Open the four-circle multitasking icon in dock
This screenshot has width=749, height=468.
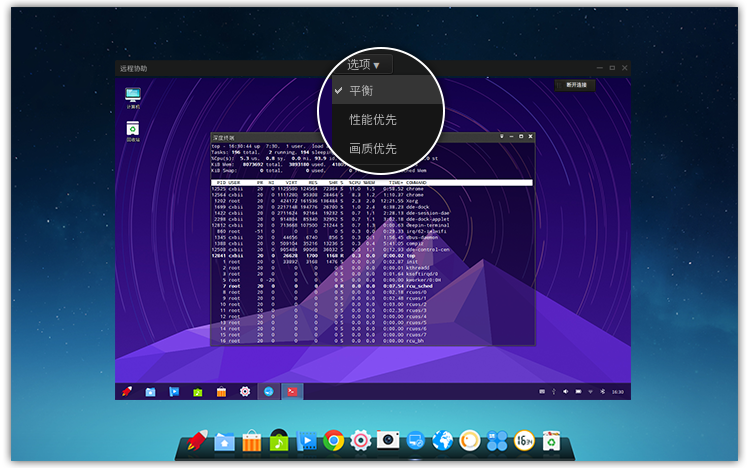pyautogui.click(x=497, y=441)
